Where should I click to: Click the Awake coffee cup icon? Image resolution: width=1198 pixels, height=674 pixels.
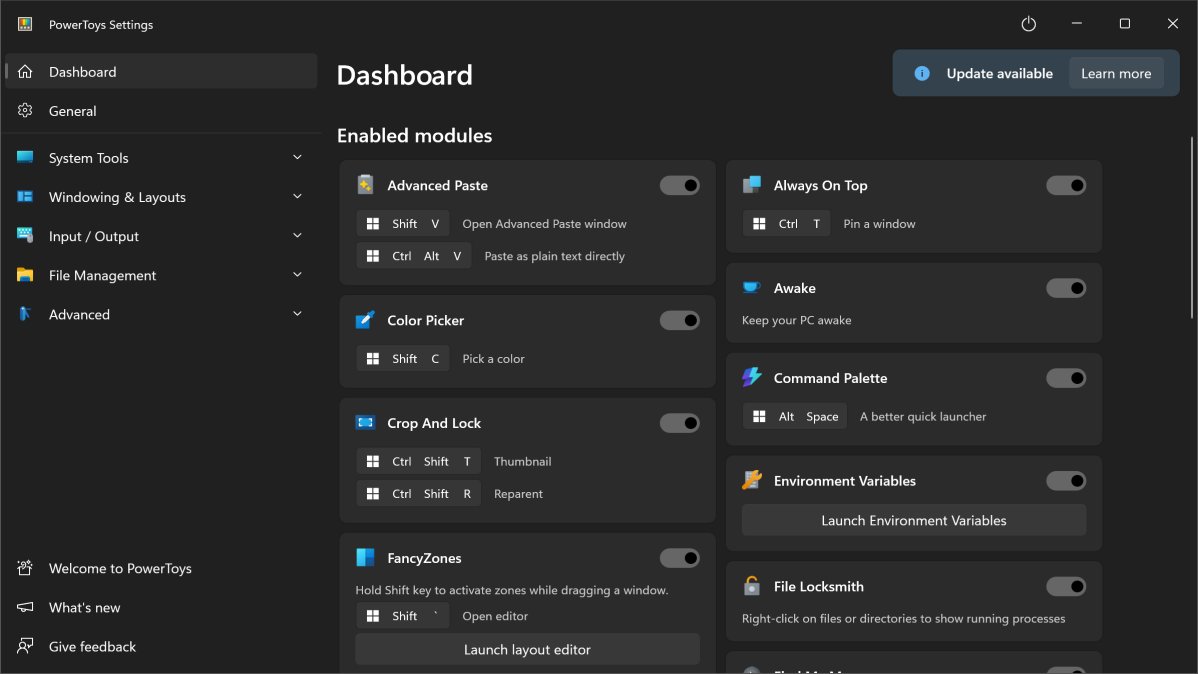coord(752,288)
